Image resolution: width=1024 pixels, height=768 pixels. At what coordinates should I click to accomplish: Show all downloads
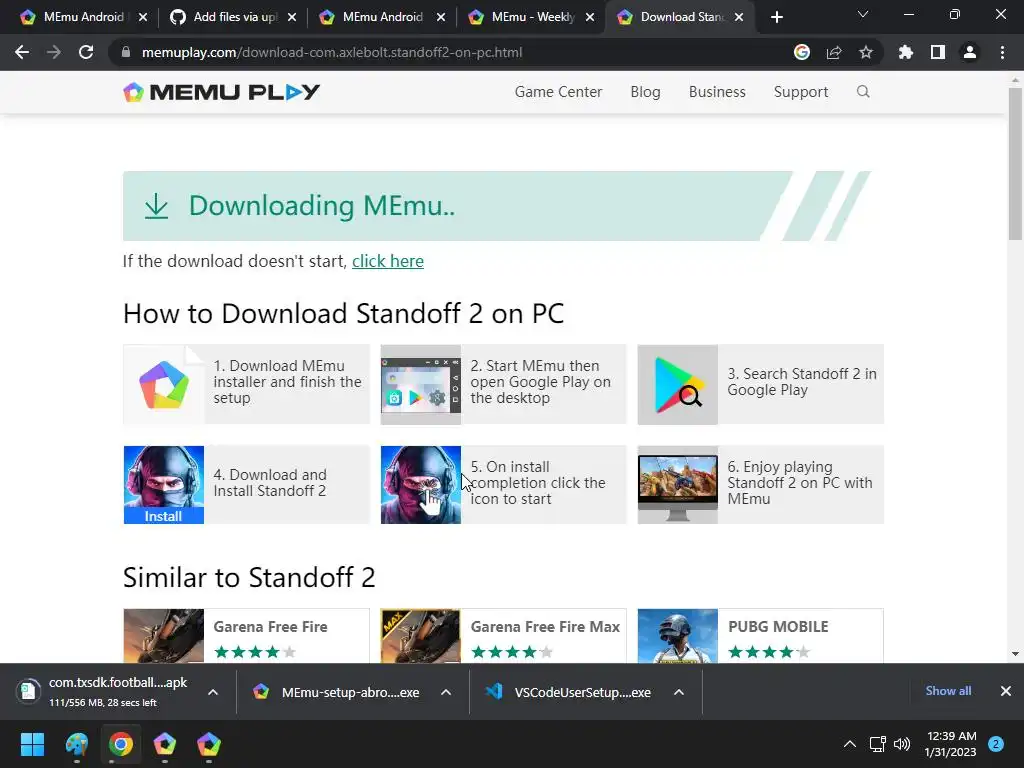point(948,691)
